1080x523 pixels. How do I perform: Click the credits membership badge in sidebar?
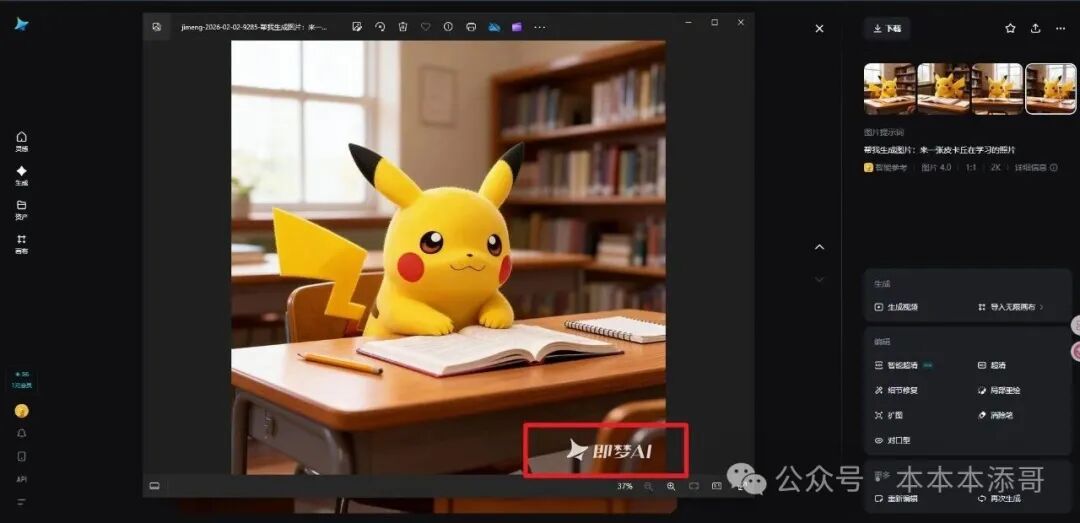point(21,380)
